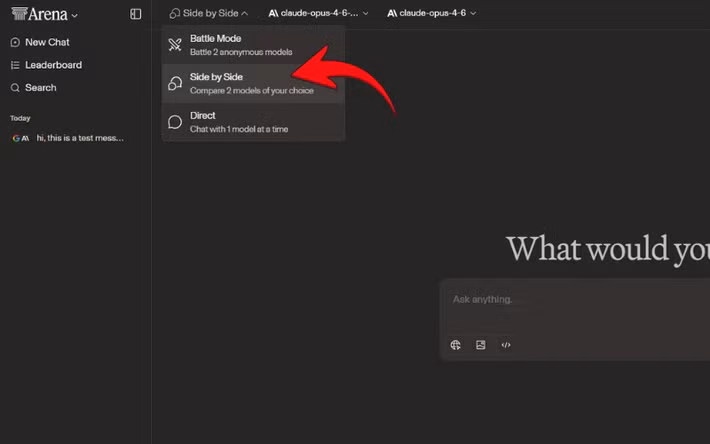Click the code brackets icon
Screen dimensions: 710x444
tap(506, 345)
